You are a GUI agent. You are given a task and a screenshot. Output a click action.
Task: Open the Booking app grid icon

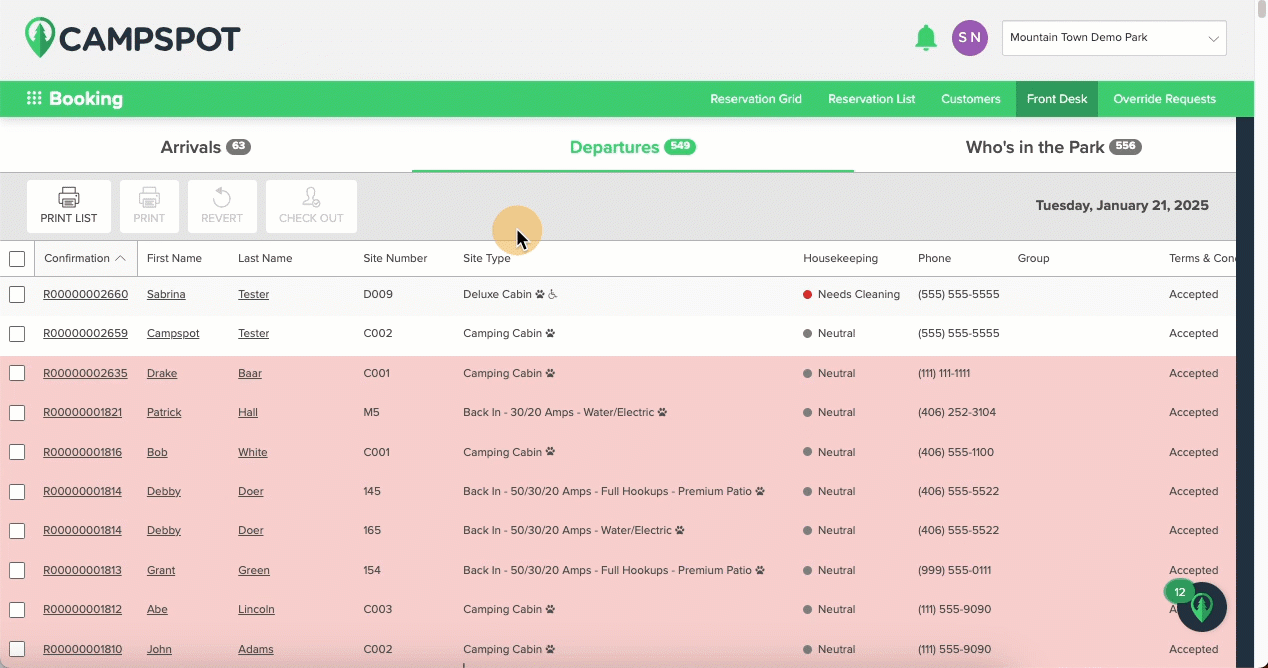[34, 99]
